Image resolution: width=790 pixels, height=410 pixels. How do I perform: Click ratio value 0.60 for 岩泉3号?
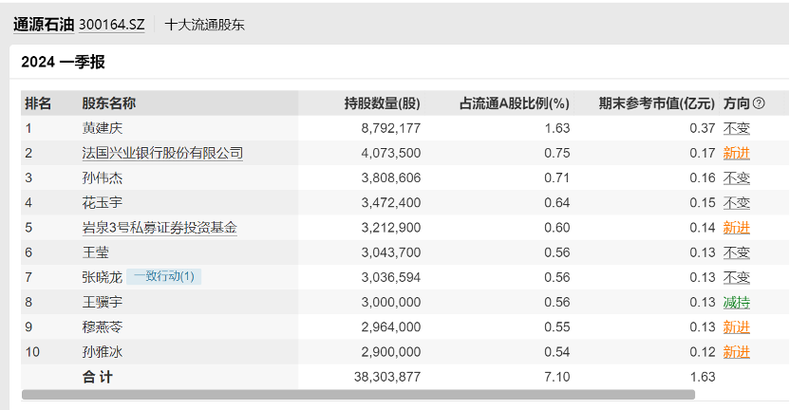[557, 228]
